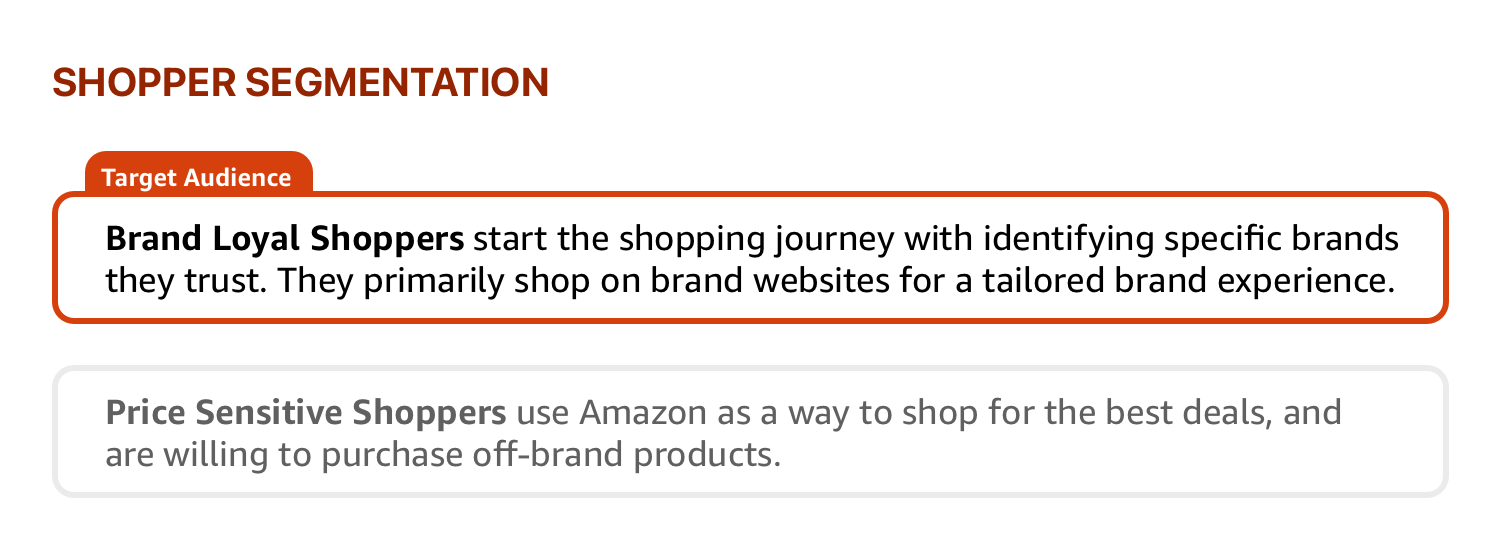1500x556 pixels.
Task: Click the bold "Price Sensitive Shoppers" title
Action: pyautogui.click(x=305, y=412)
